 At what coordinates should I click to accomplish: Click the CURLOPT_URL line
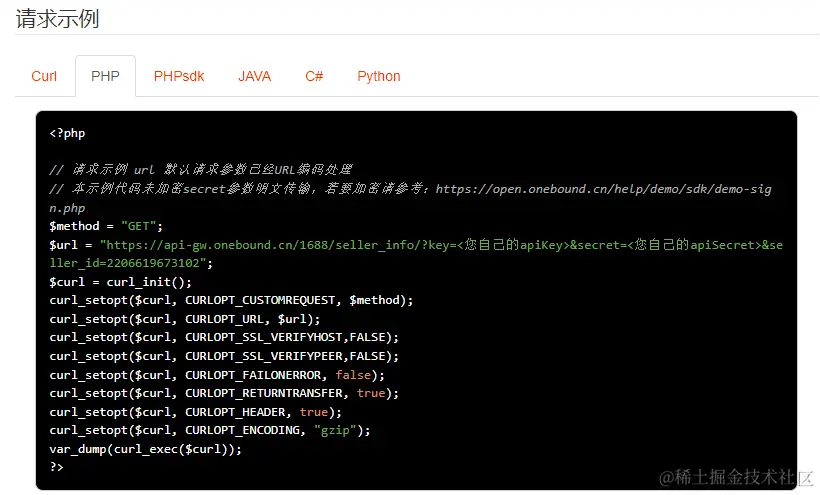tap(185, 319)
